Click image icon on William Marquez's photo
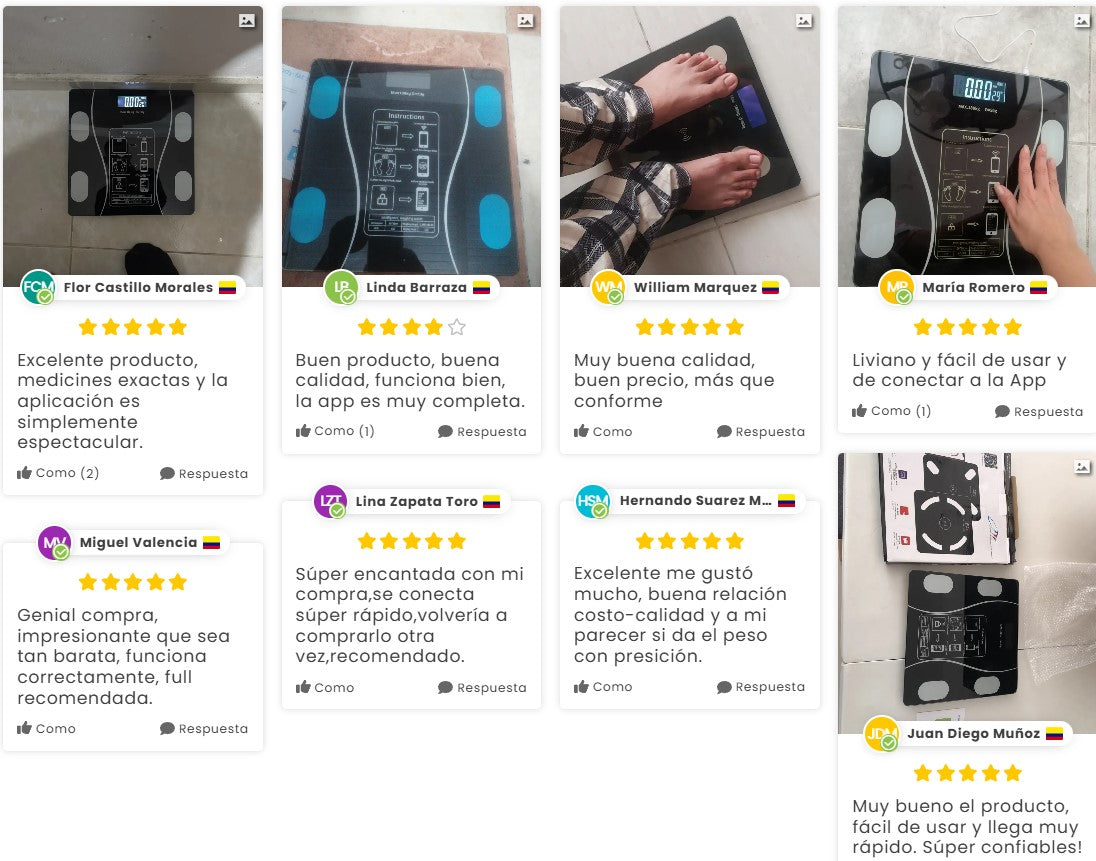The image size is (1096, 861). [x=804, y=21]
